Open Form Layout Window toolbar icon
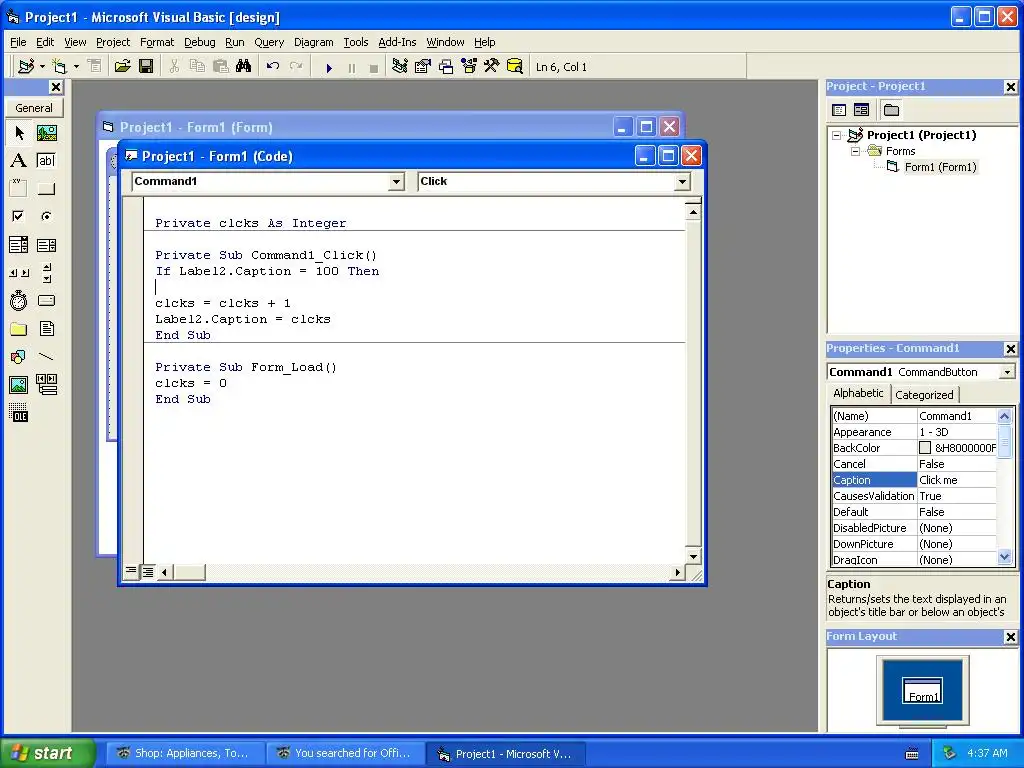 coord(446,66)
